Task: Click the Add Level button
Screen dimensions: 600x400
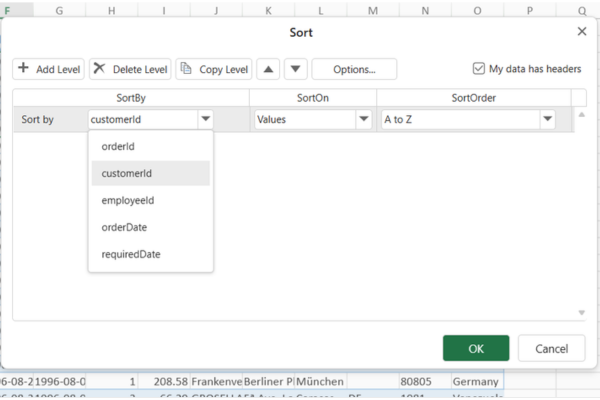Action: (x=48, y=69)
